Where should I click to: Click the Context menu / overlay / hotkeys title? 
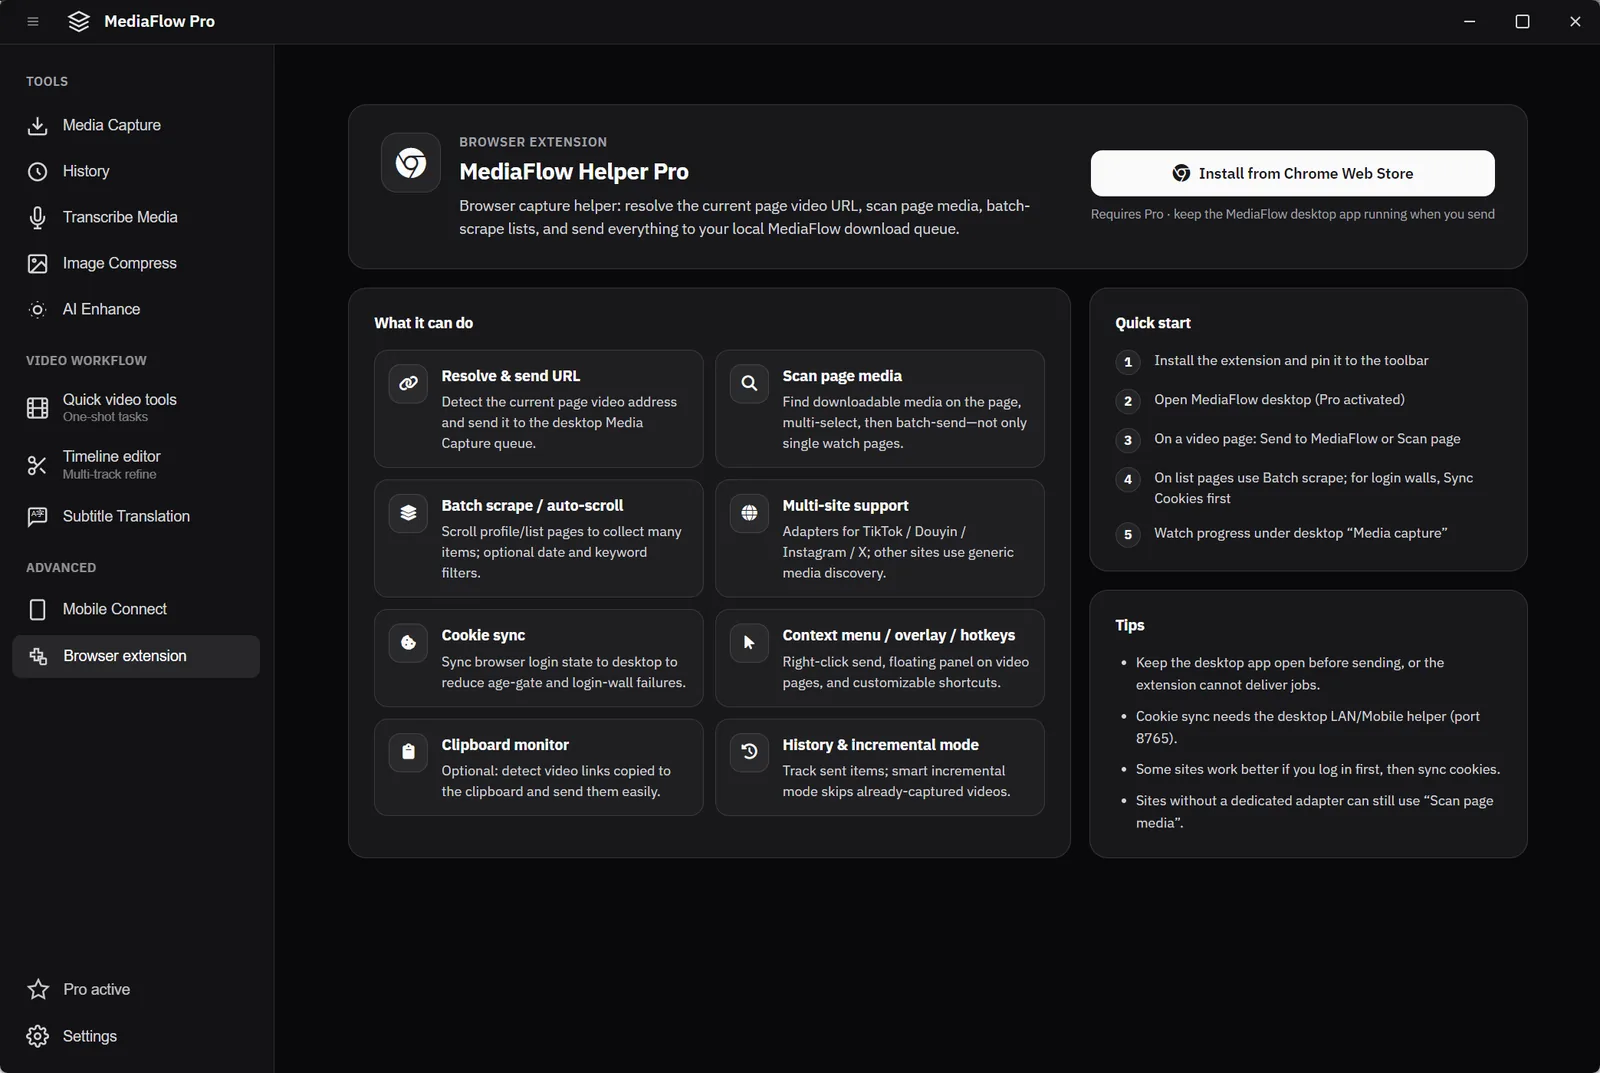coord(898,636)
